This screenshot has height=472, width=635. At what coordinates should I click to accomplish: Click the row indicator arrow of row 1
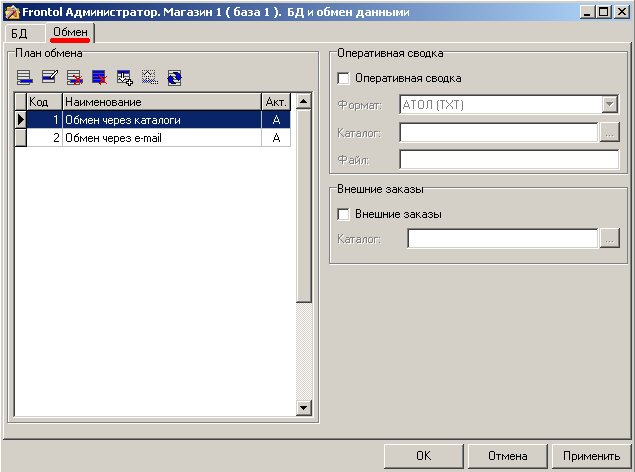pyautogui.click(x=21, y=120)
